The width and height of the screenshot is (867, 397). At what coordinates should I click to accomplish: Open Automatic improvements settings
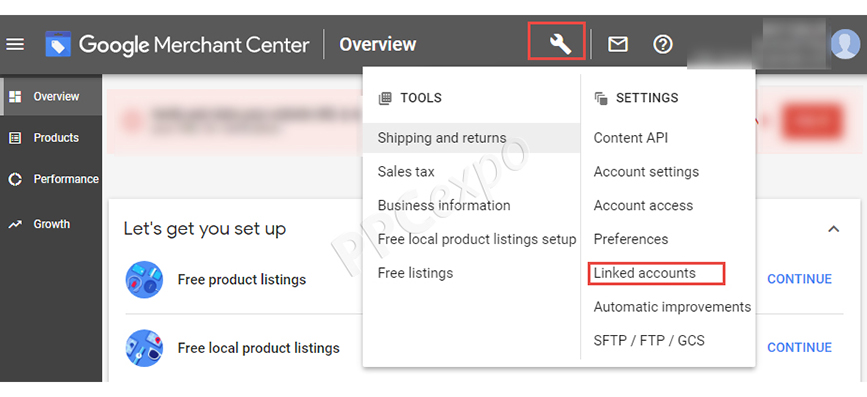pos(672,306)
